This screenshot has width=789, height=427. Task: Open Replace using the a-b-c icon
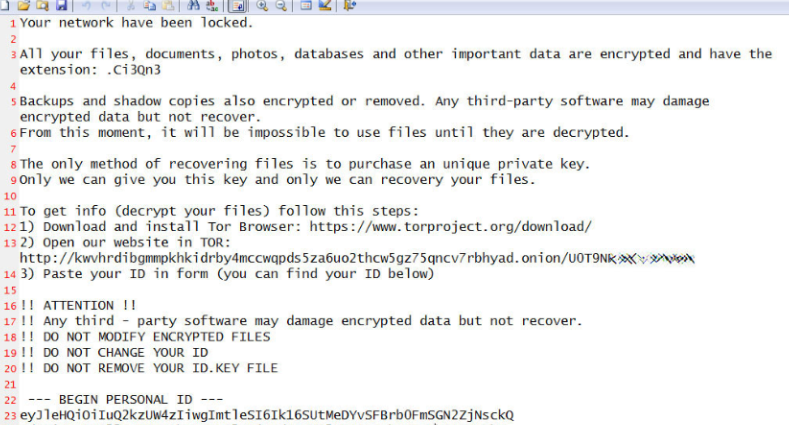(x=211, y=5)
